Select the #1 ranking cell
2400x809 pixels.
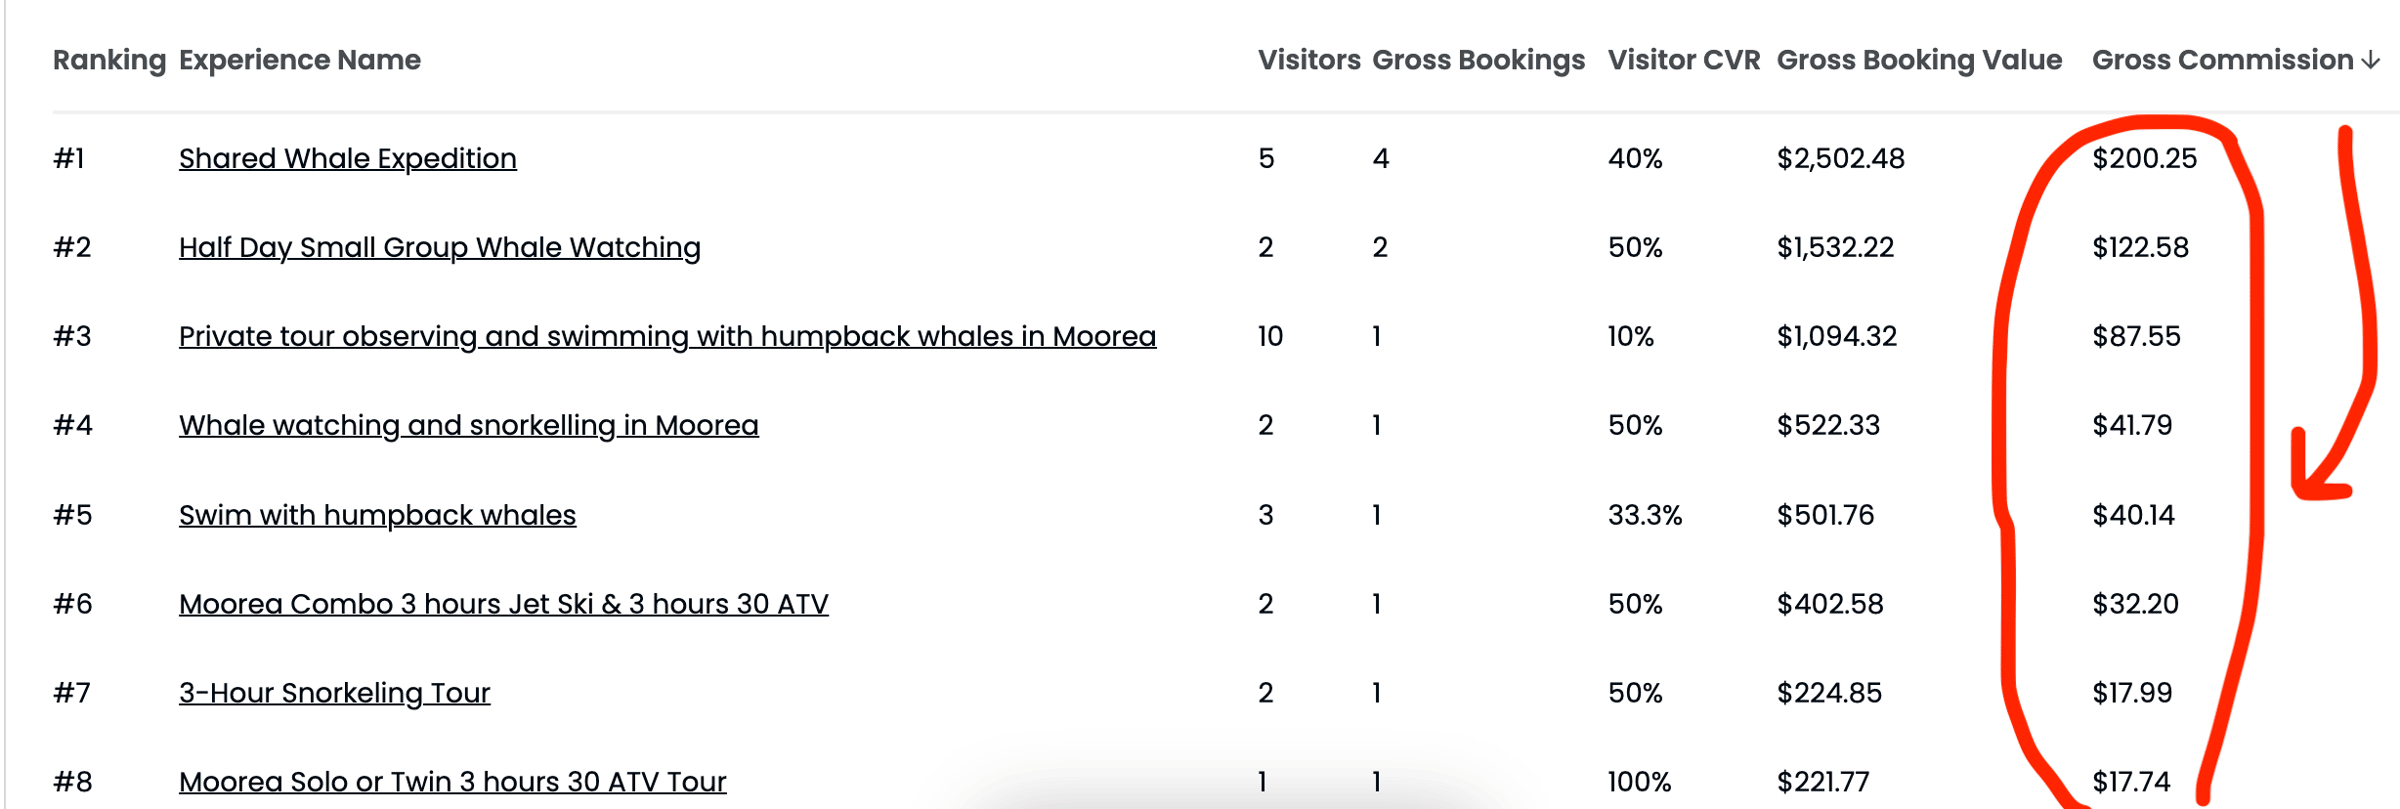pos(69,159)
